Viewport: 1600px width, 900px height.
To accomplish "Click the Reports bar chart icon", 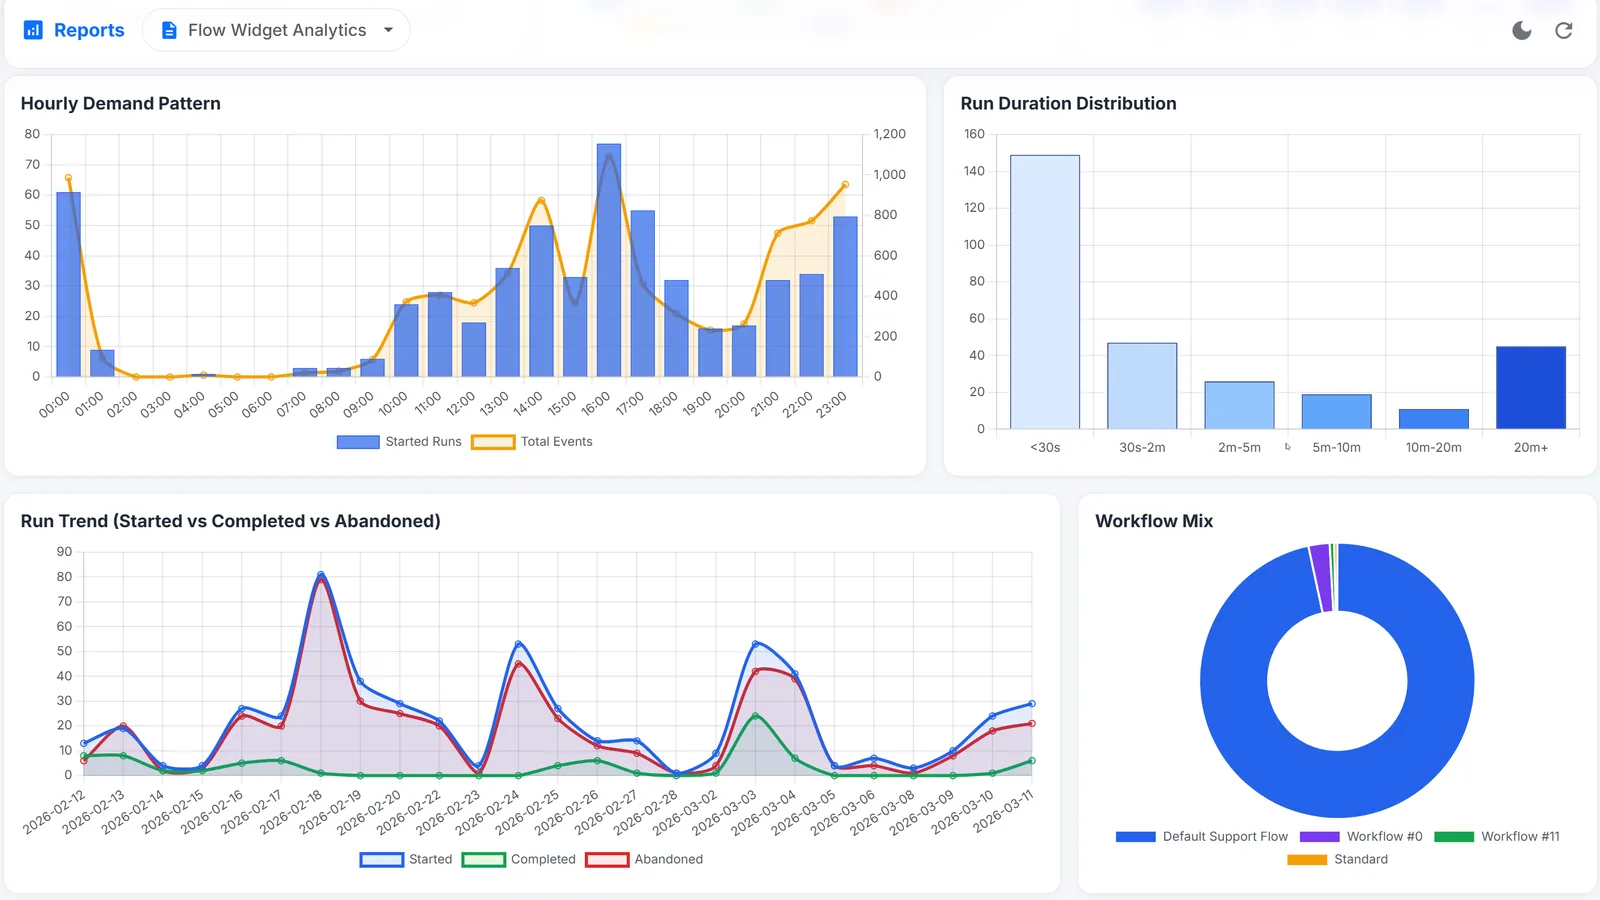I will point(33,30).
